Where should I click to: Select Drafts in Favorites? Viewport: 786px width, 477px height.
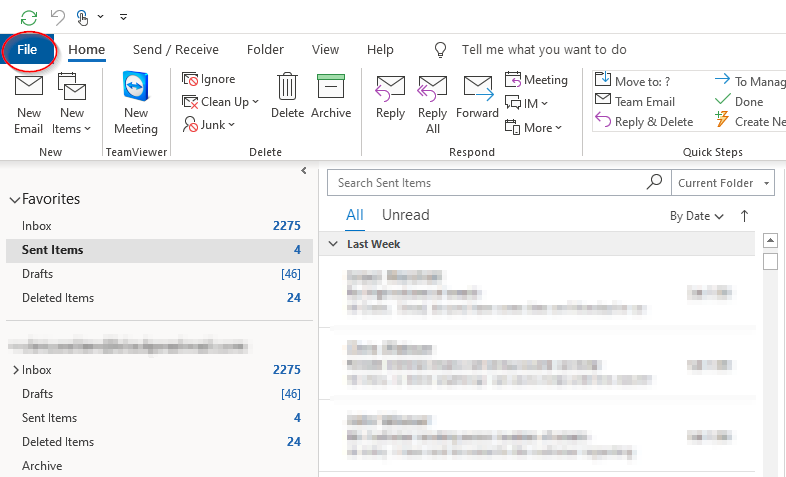tap(38, 274)
